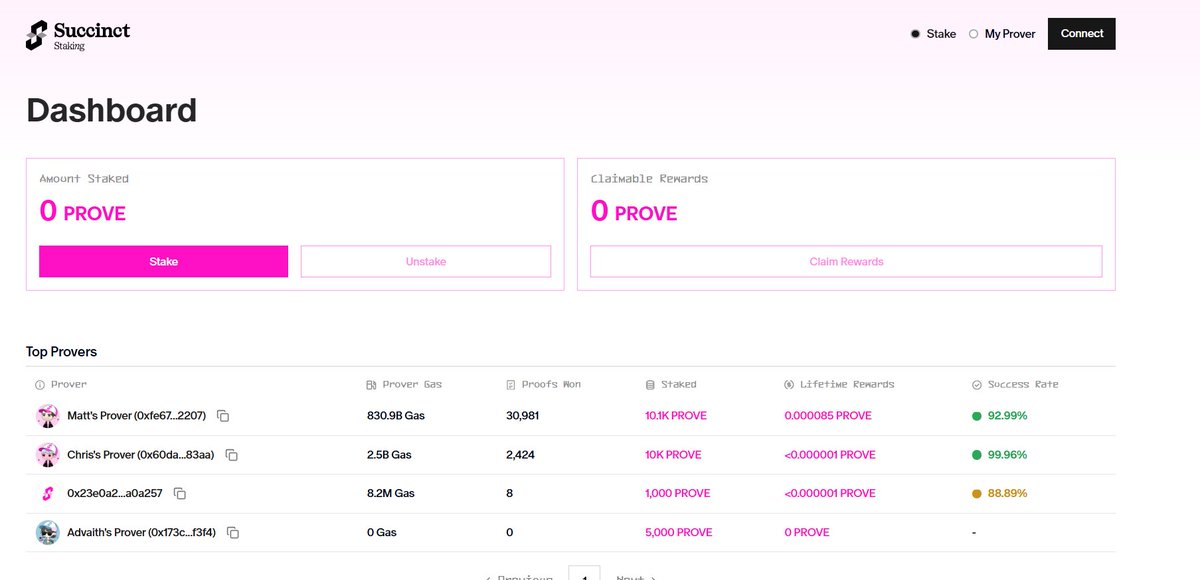
Task: Click the 5,000 PROVE staked value
Action: [679, 533]
